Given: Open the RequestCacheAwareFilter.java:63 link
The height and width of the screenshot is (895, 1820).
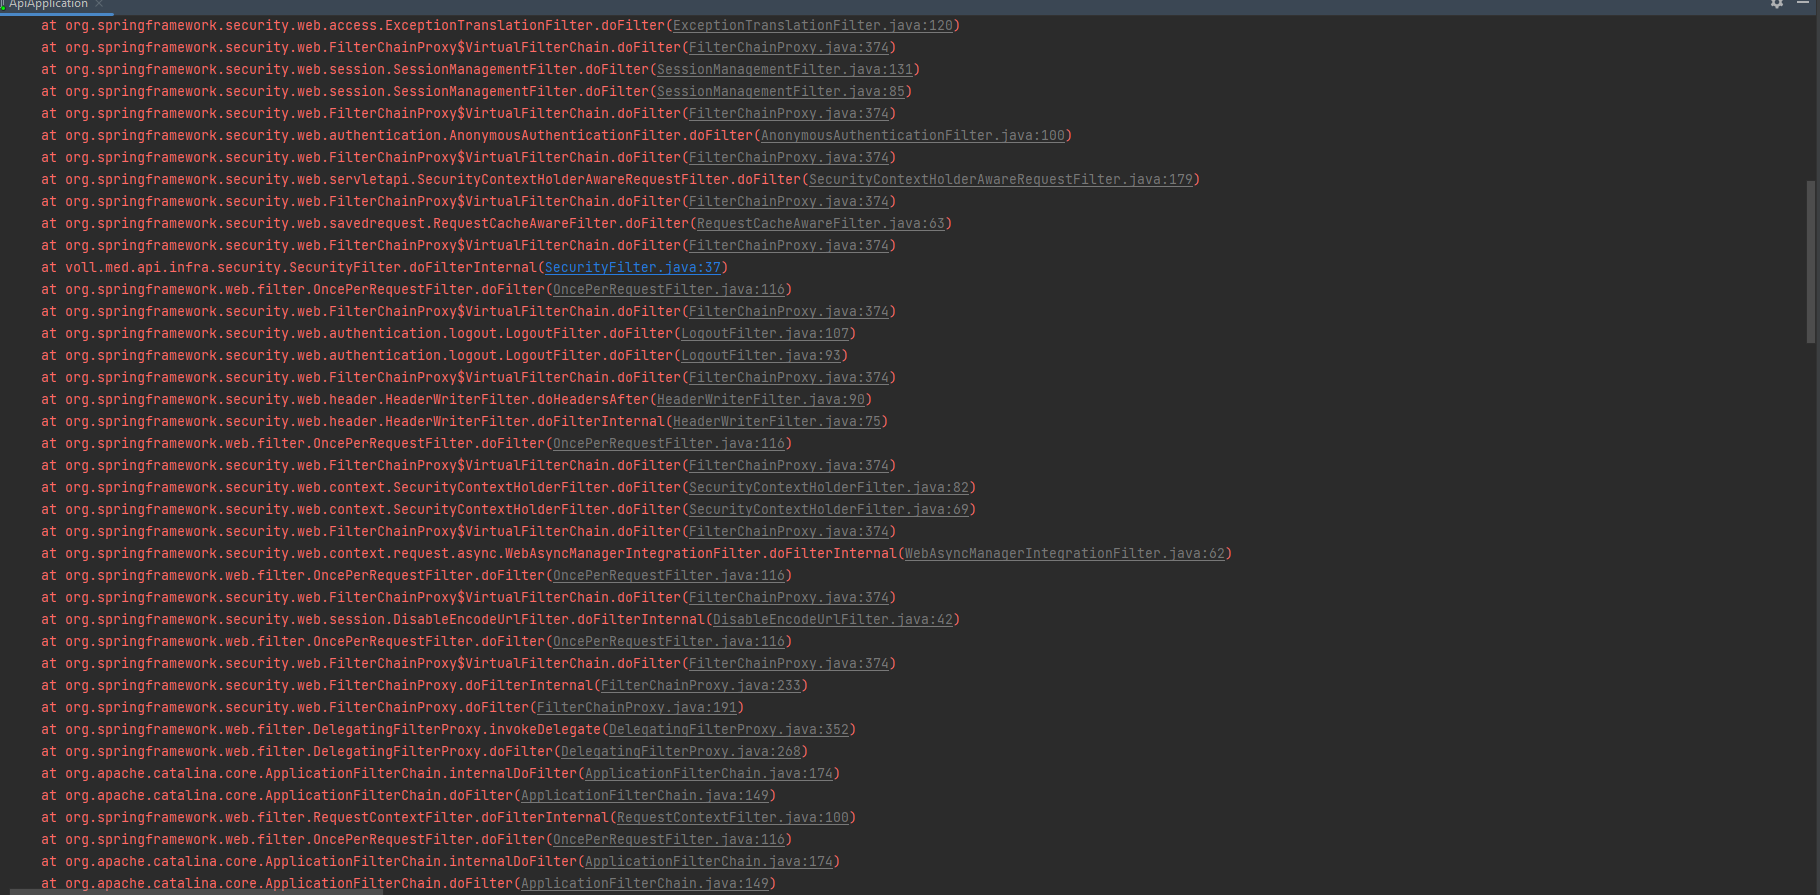Looking at the screenshot, I should tap(821, 224).
